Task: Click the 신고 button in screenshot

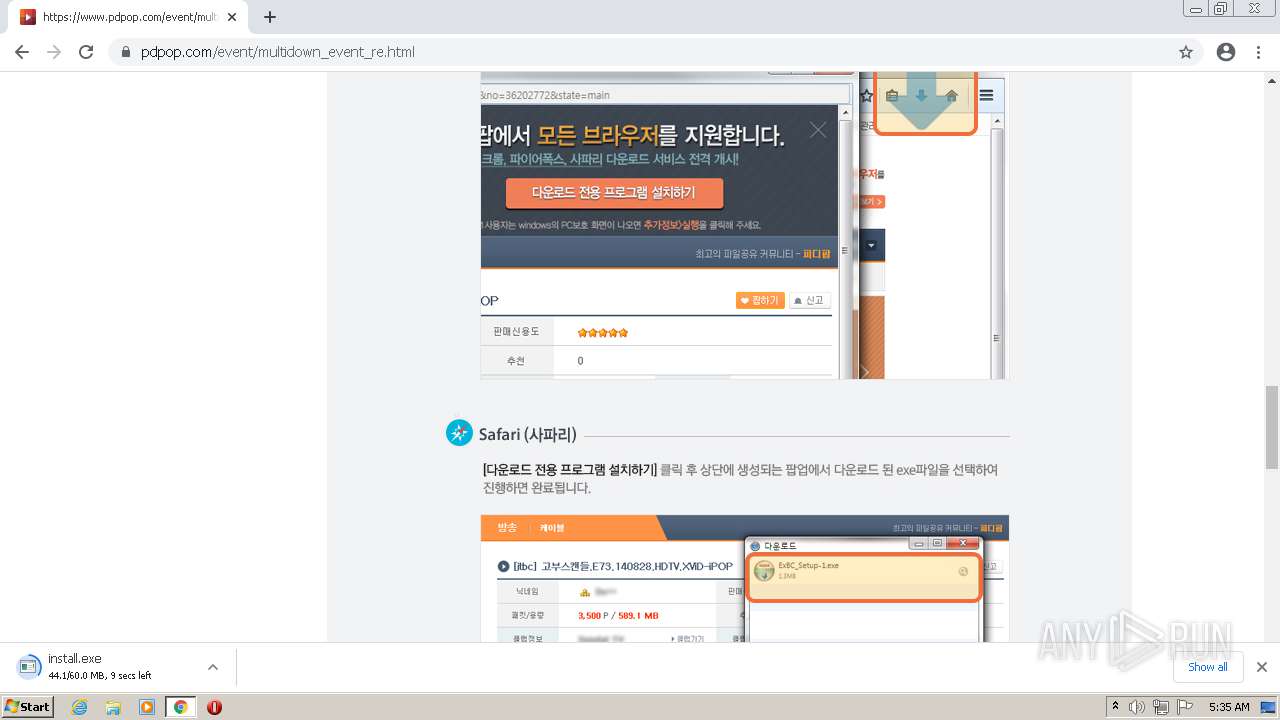Action: 810,300
